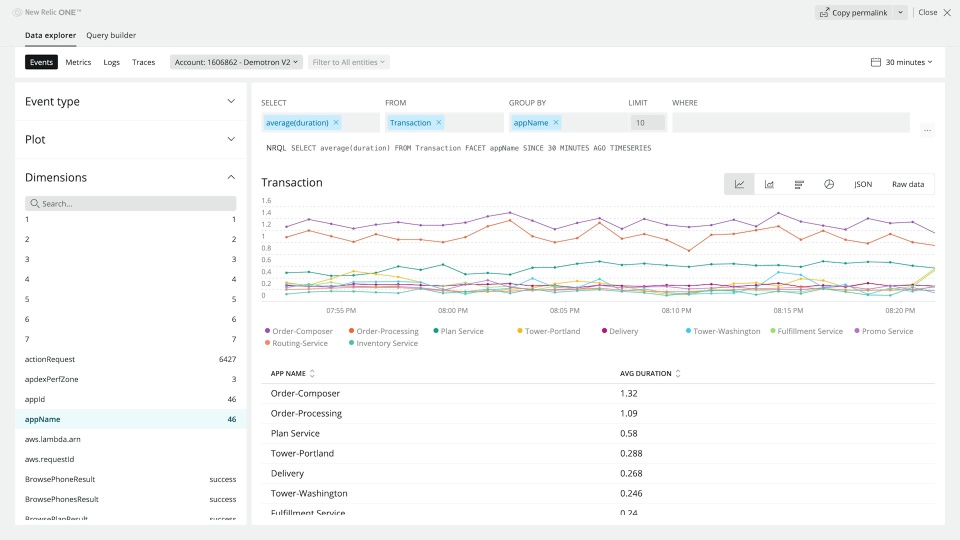Click the Tower-Washington table row
The width and height of the screenshot is (960, 540).
(x=598, y=493)
